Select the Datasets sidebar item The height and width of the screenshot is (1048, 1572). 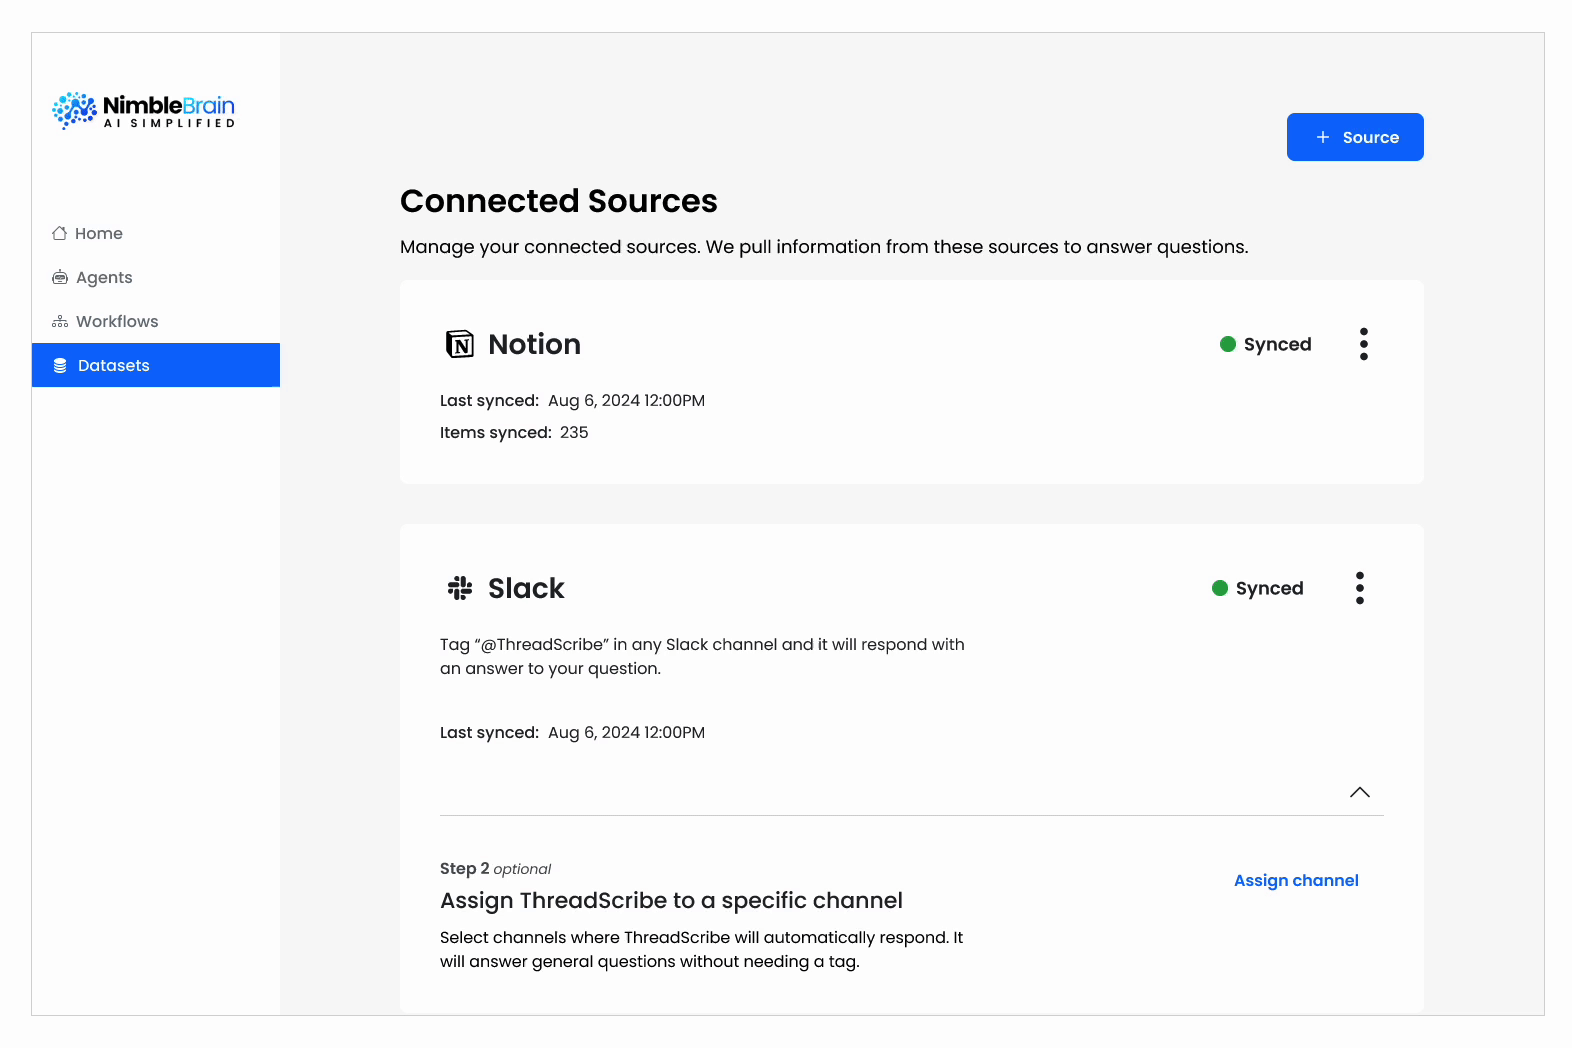click(x=114, y=366)
